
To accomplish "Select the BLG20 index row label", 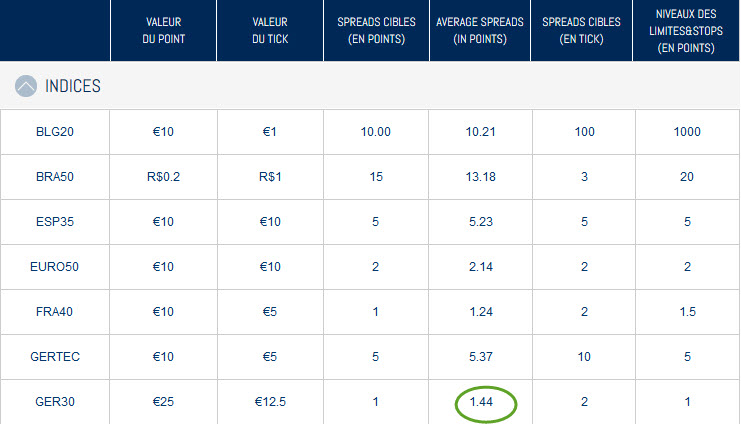I will [55, 129].
